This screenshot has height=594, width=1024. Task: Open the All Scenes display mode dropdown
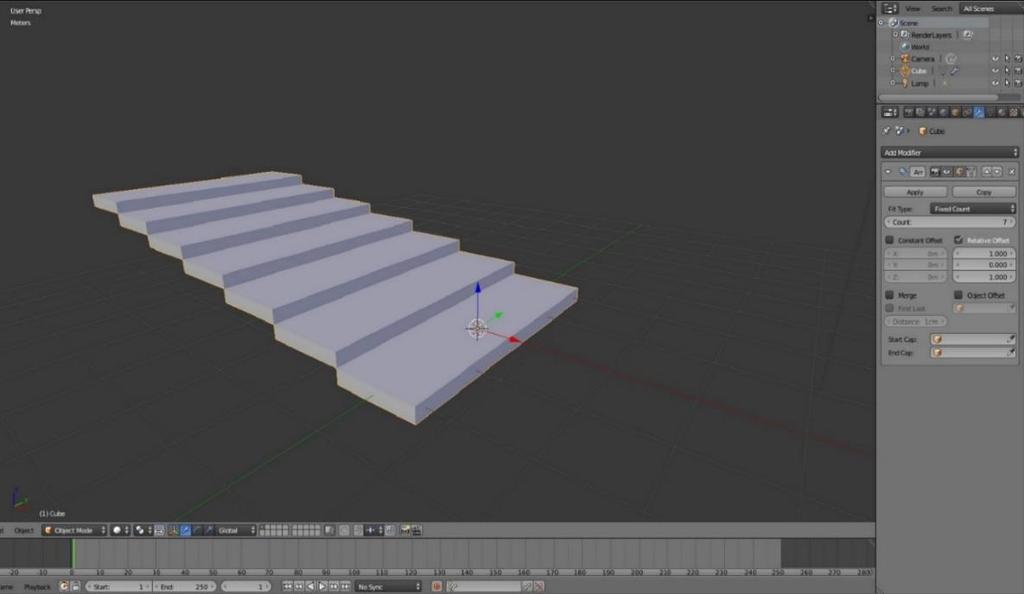point(991,8)
